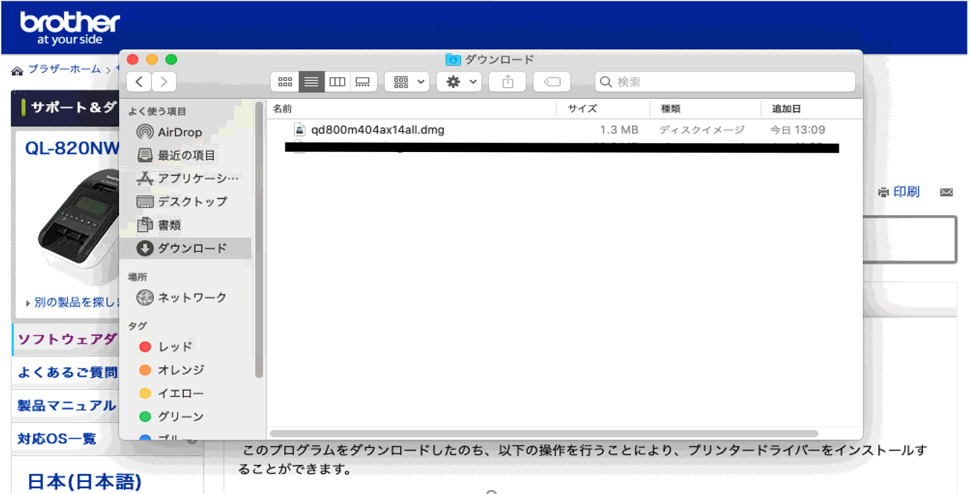Sort by 名前 column header

point(411,109)
